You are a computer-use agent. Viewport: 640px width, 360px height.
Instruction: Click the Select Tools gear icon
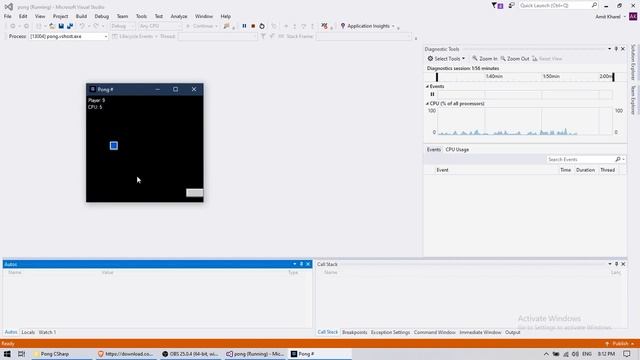430,59
